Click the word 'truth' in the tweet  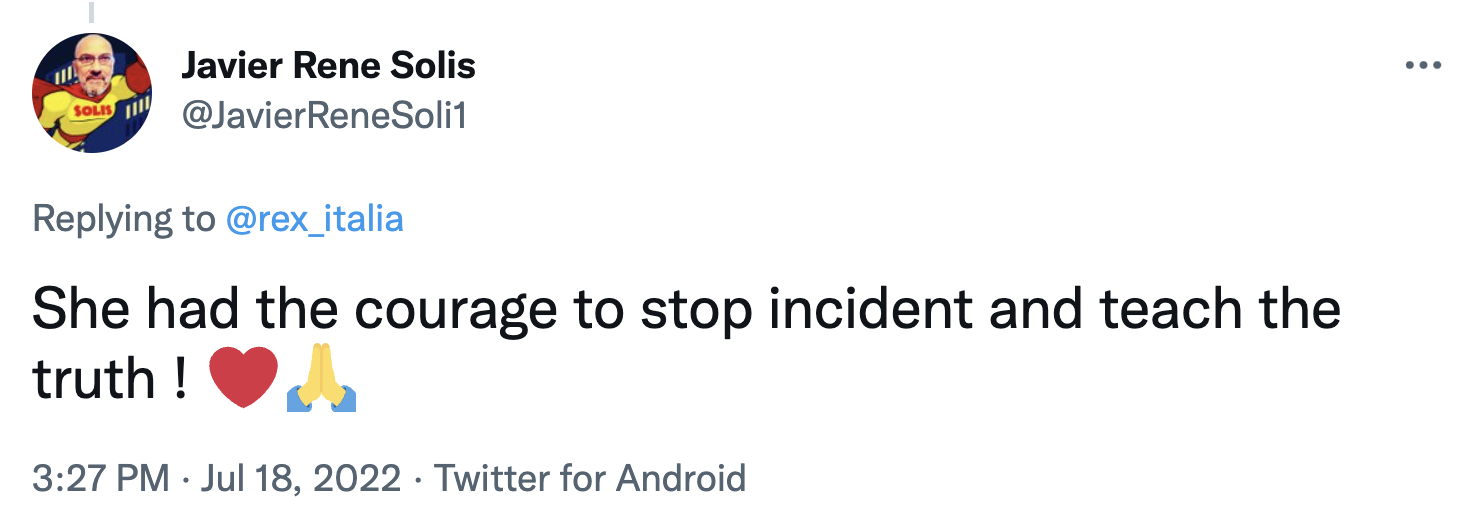tap(94, 380)
